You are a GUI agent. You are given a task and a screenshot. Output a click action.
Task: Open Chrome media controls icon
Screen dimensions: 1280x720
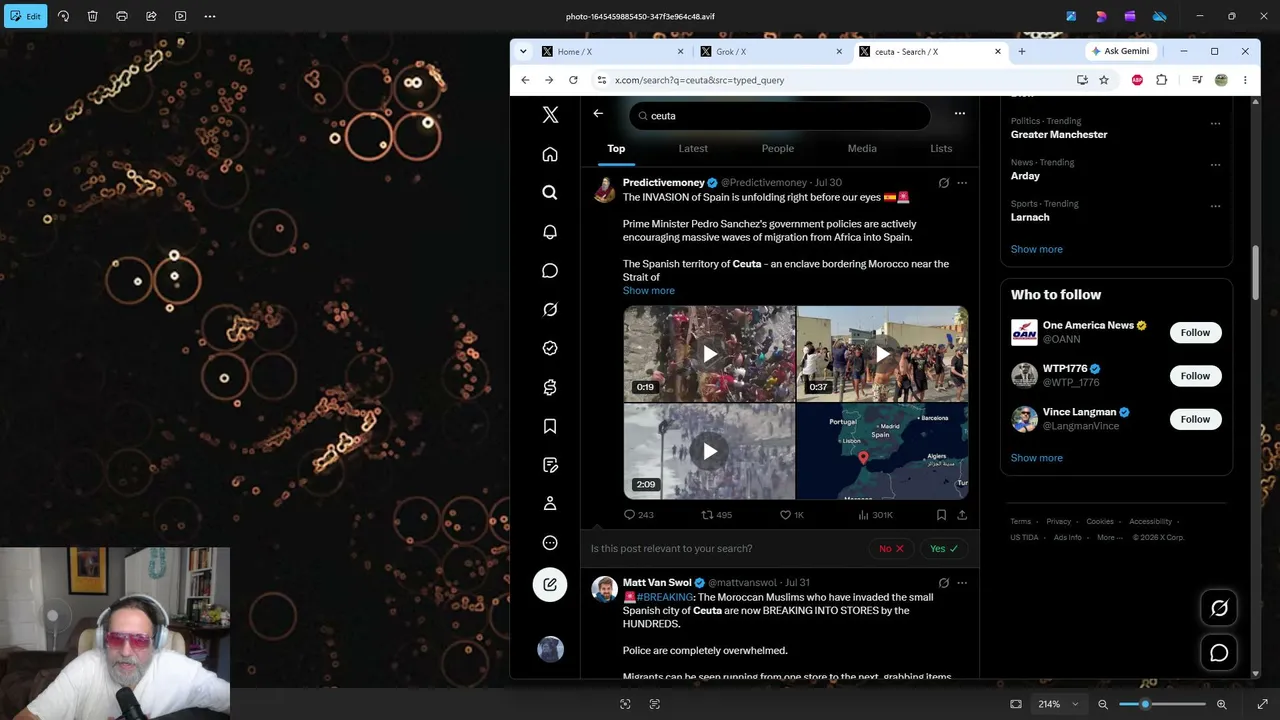point(1197,80)
